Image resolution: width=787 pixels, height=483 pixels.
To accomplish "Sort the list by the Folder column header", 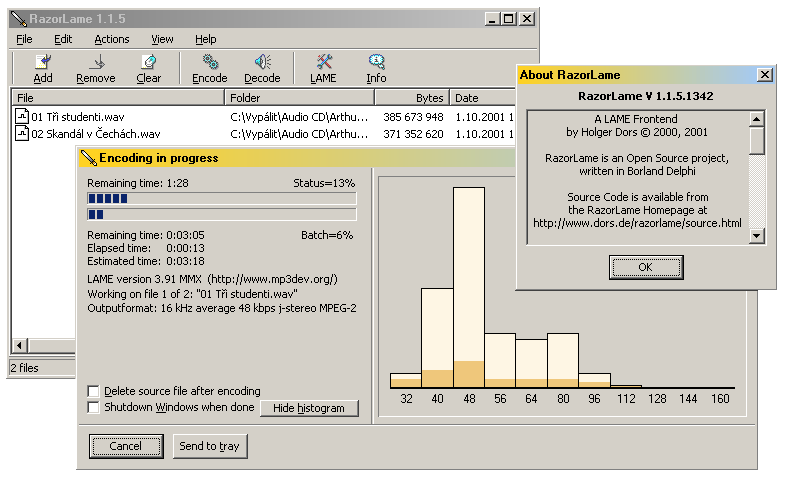I will (299, 98).
